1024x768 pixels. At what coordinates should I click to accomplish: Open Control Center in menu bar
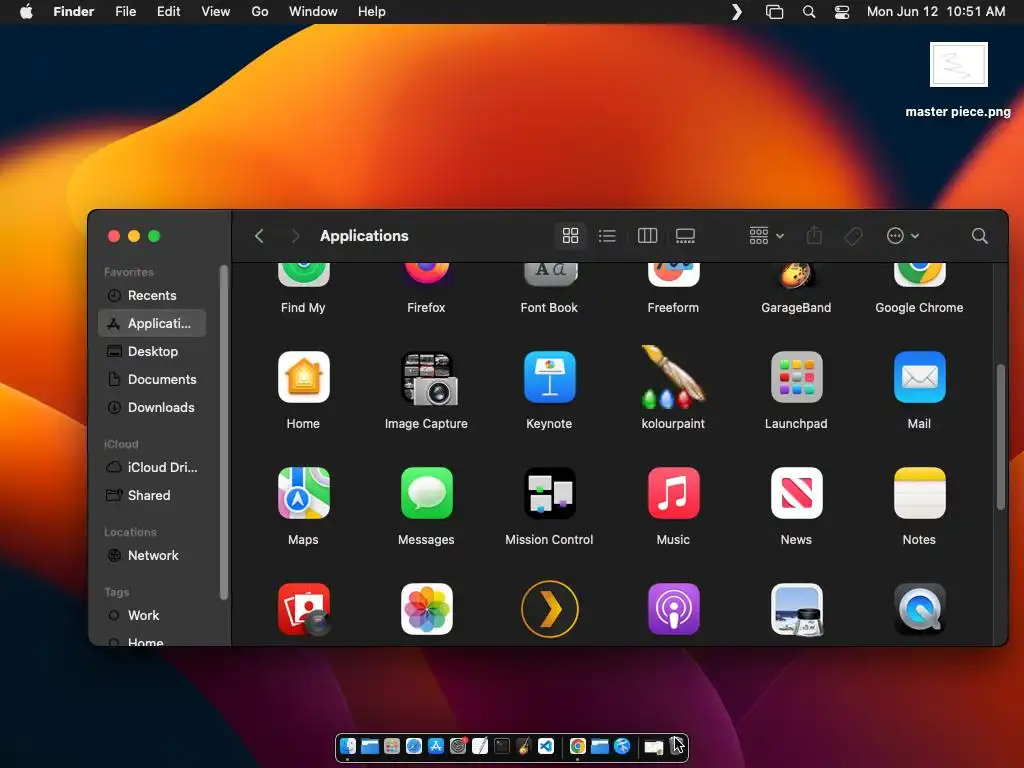[x=842, y=12]
